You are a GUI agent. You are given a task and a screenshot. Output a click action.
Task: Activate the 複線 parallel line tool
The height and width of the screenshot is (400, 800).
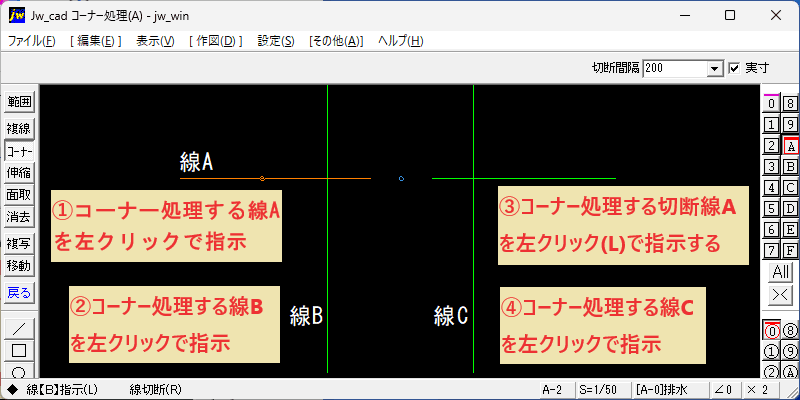click(x=19, y=128)
